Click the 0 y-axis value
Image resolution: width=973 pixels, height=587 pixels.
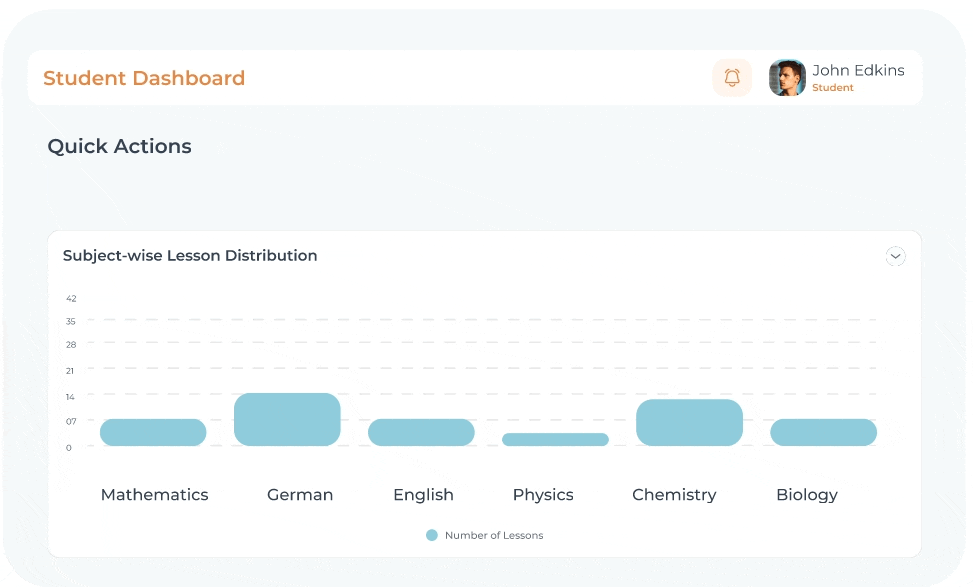(x=69, y=447)
